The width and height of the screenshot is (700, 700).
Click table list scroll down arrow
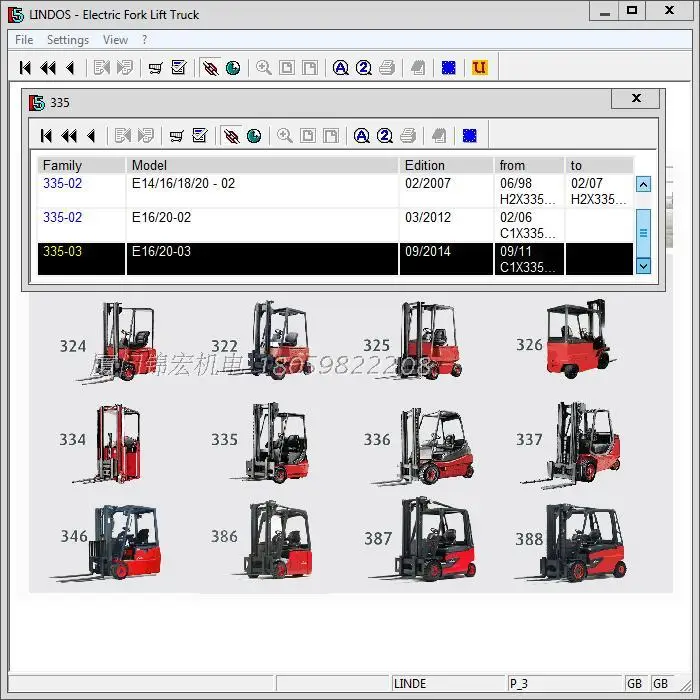coord(643,267)
